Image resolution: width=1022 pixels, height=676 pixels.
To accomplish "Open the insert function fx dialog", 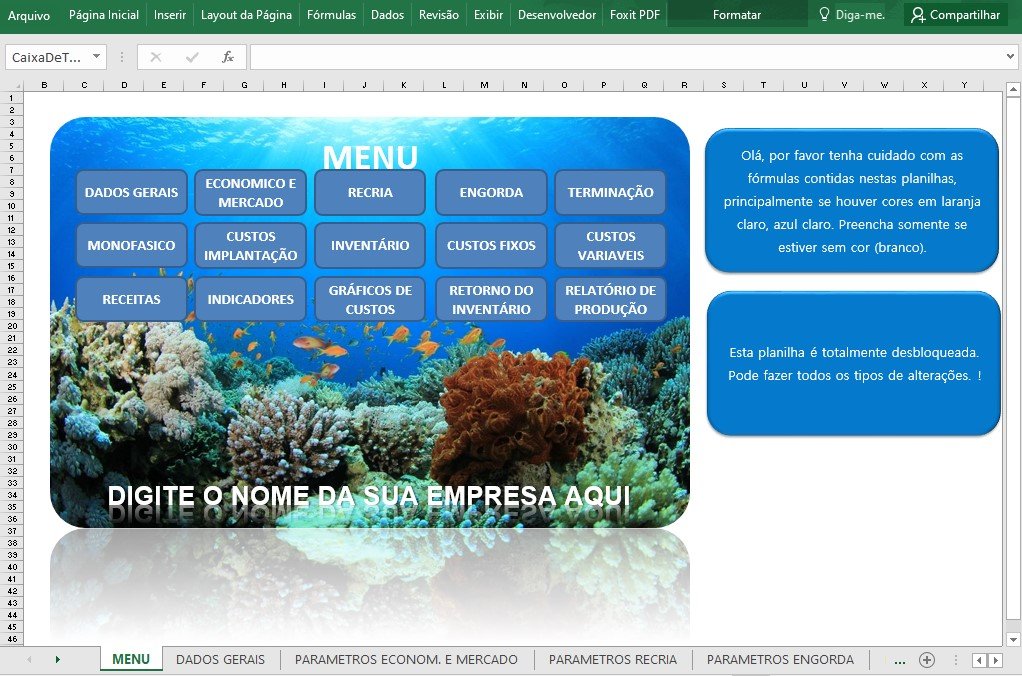I will pos(227,57).
